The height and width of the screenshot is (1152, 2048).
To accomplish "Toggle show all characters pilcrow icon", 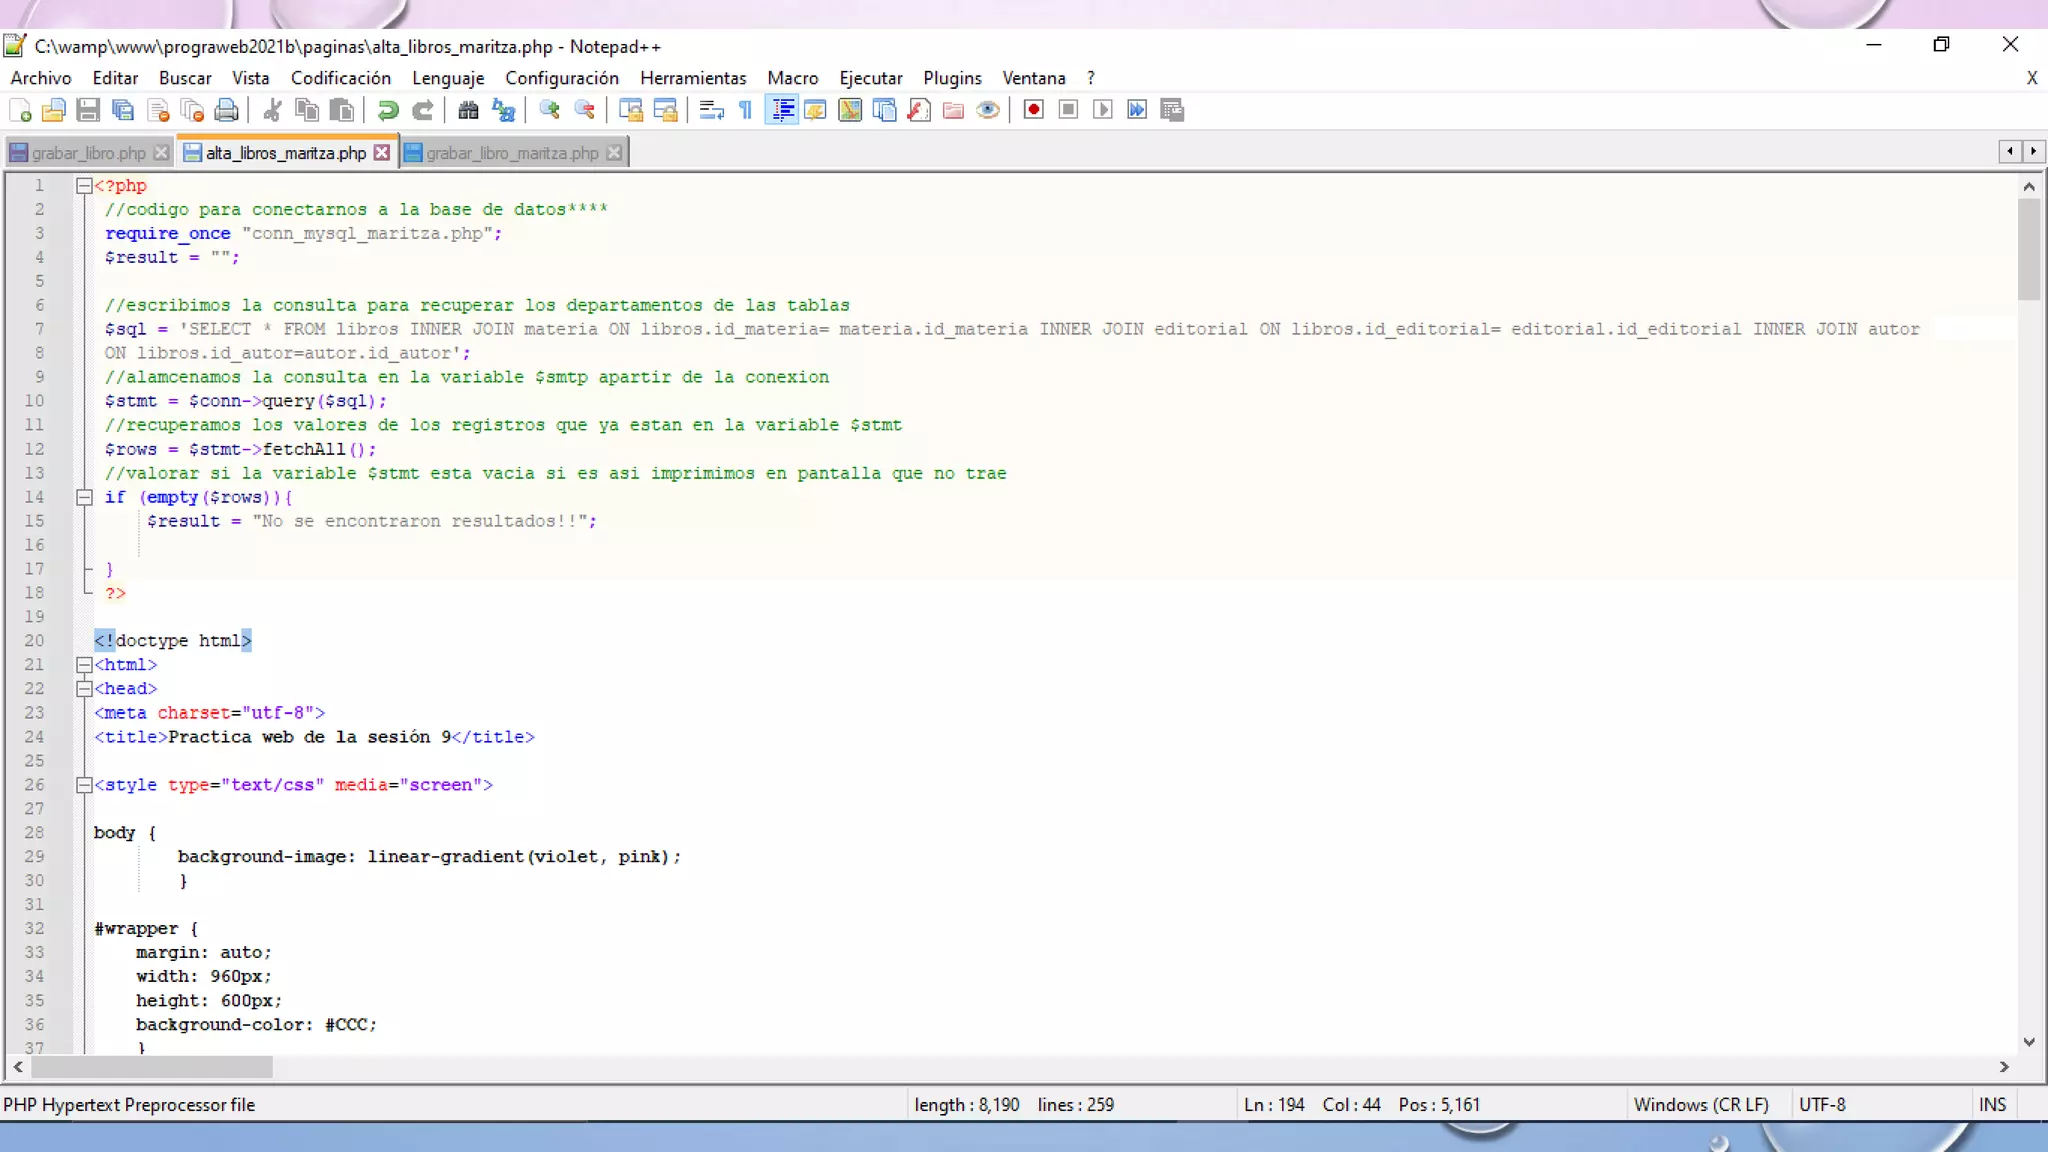I will click(745, 110).
